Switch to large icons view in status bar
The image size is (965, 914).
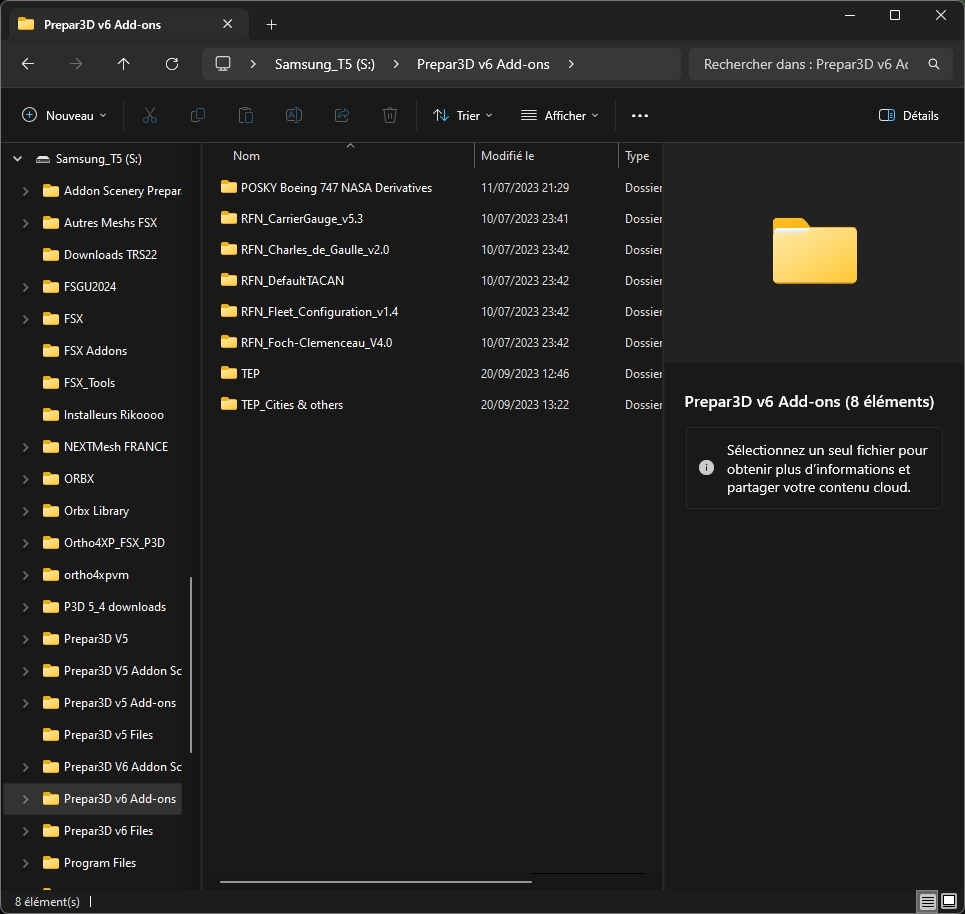tap(950, 902)
